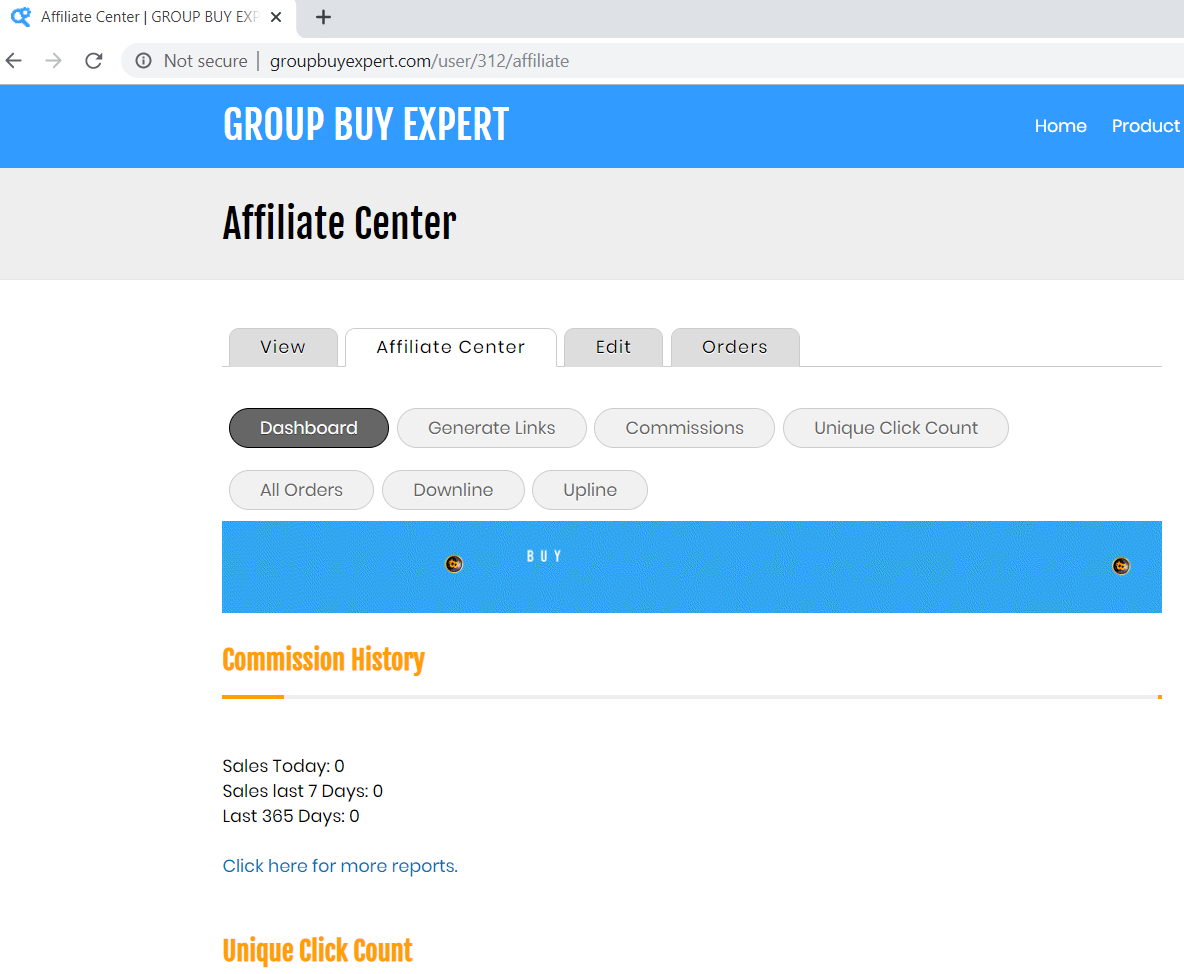Open the Orders tab
This screenshot has height=974, width=1184.
[734, 347]
